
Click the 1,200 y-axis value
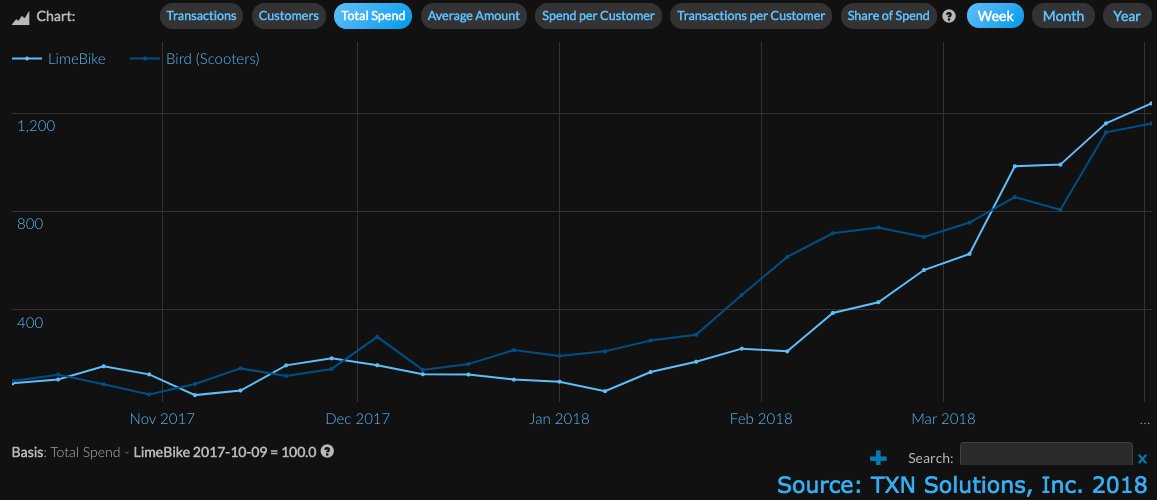click(x=36, y=125)
